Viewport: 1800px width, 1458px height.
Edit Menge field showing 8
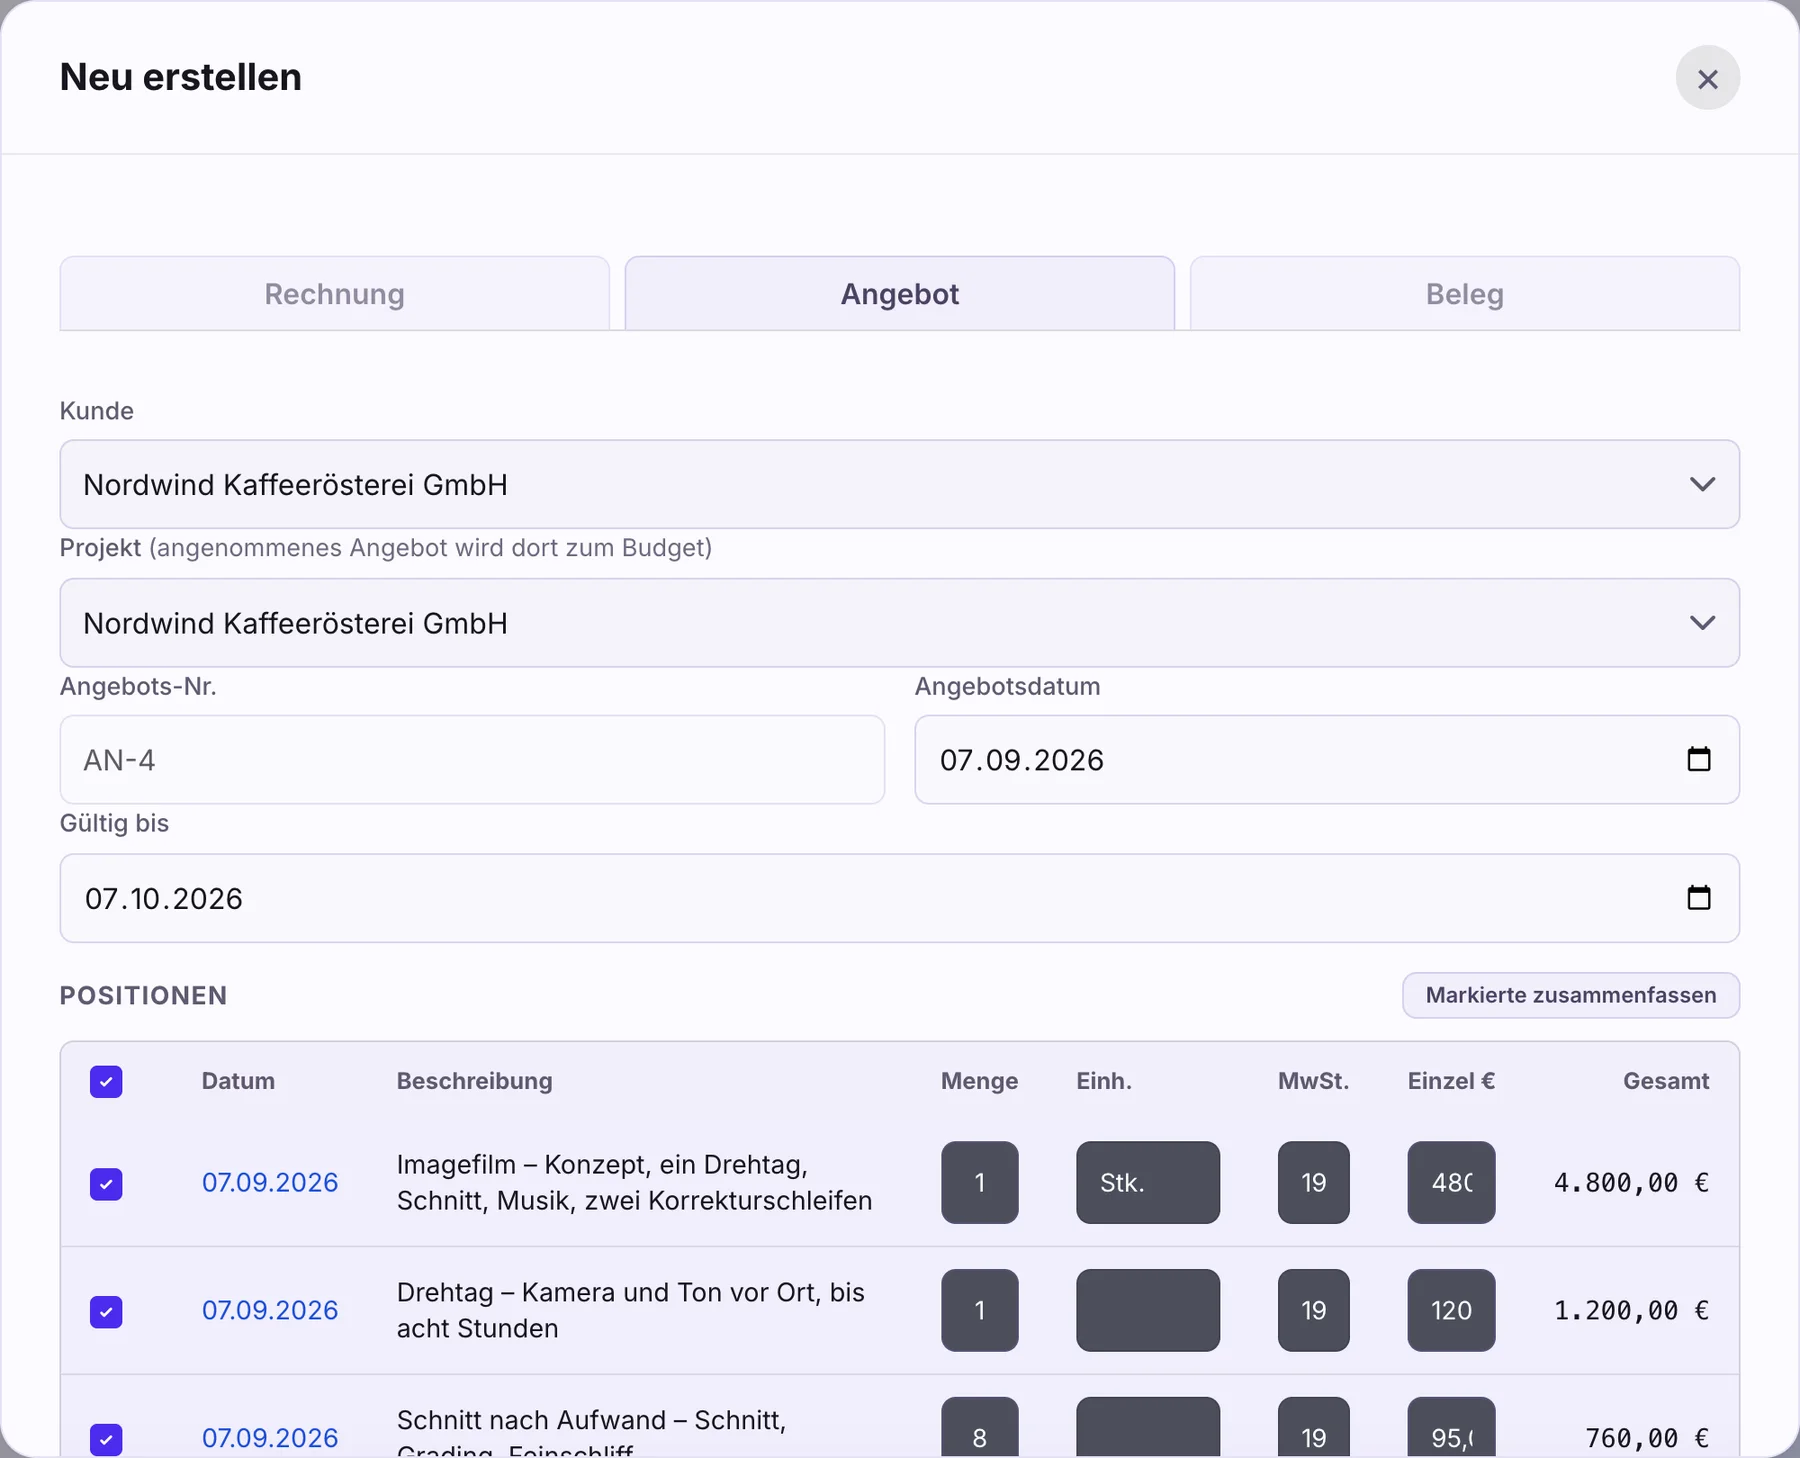pyautogui.click(x=979, y=1427)
